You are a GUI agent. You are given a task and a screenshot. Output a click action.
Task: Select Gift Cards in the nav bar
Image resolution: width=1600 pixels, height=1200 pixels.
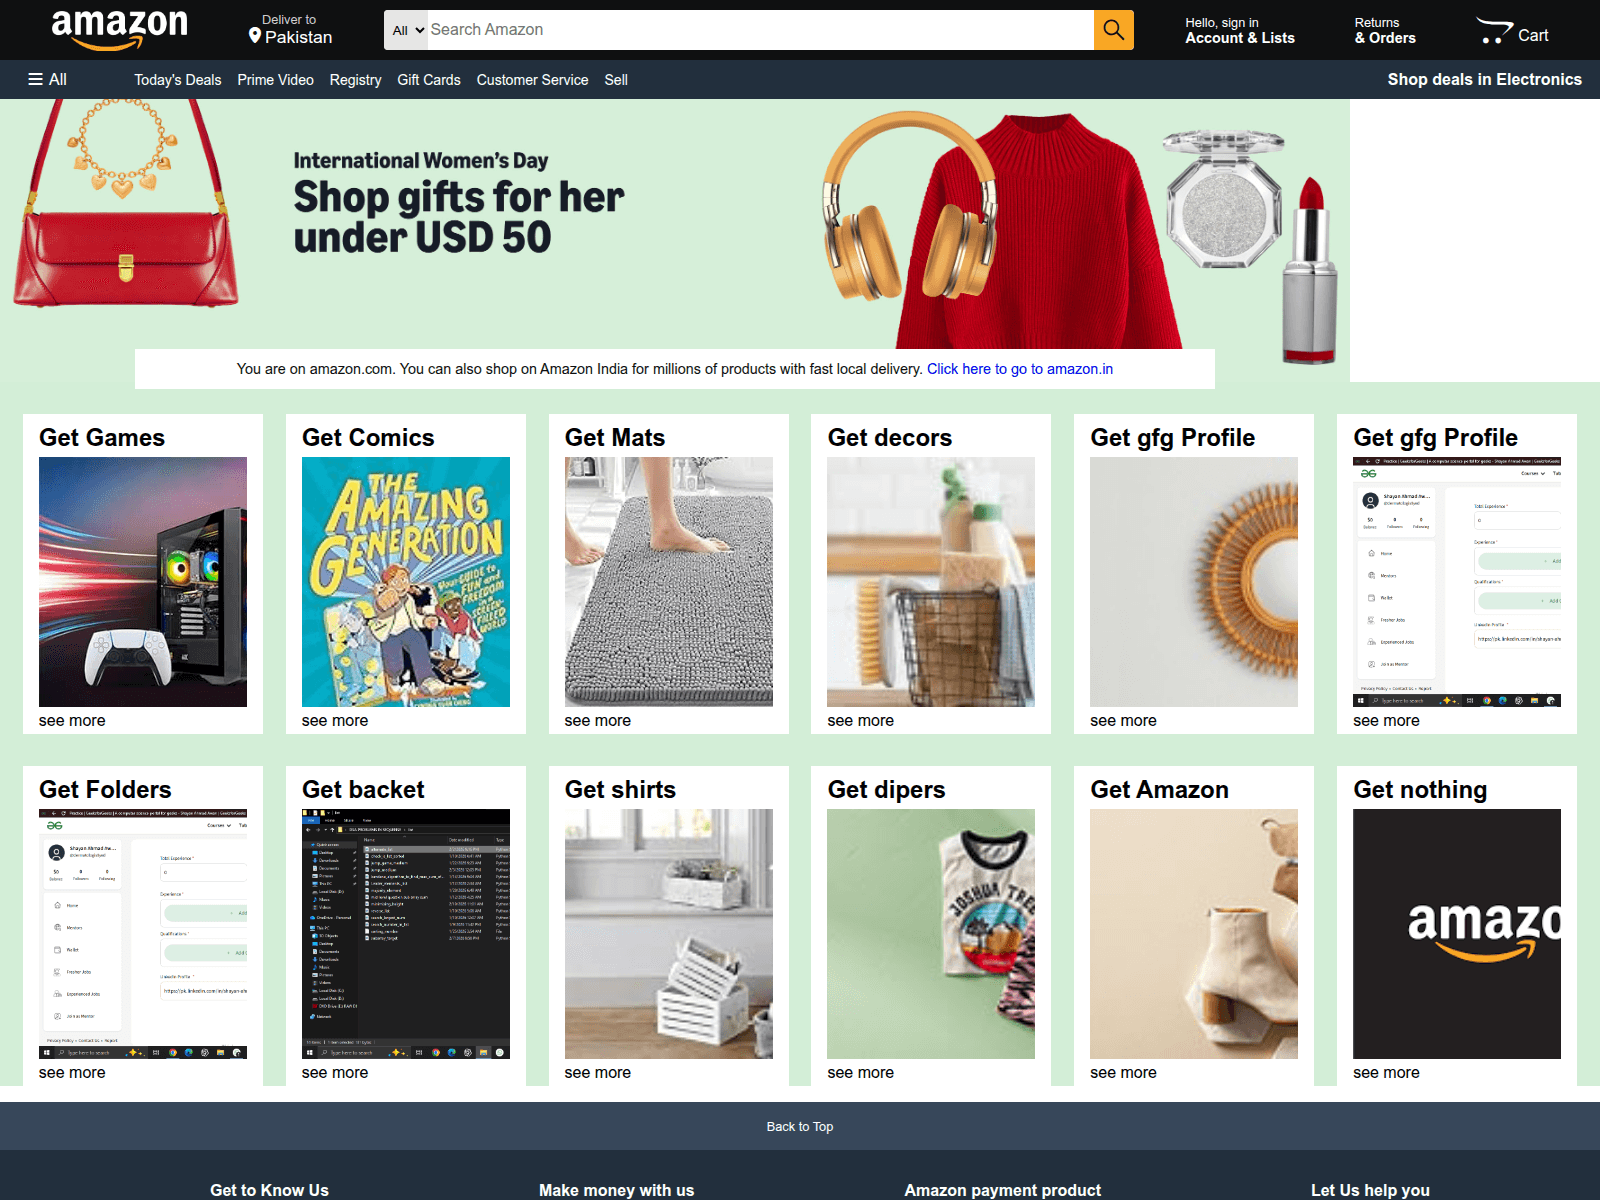429,80
